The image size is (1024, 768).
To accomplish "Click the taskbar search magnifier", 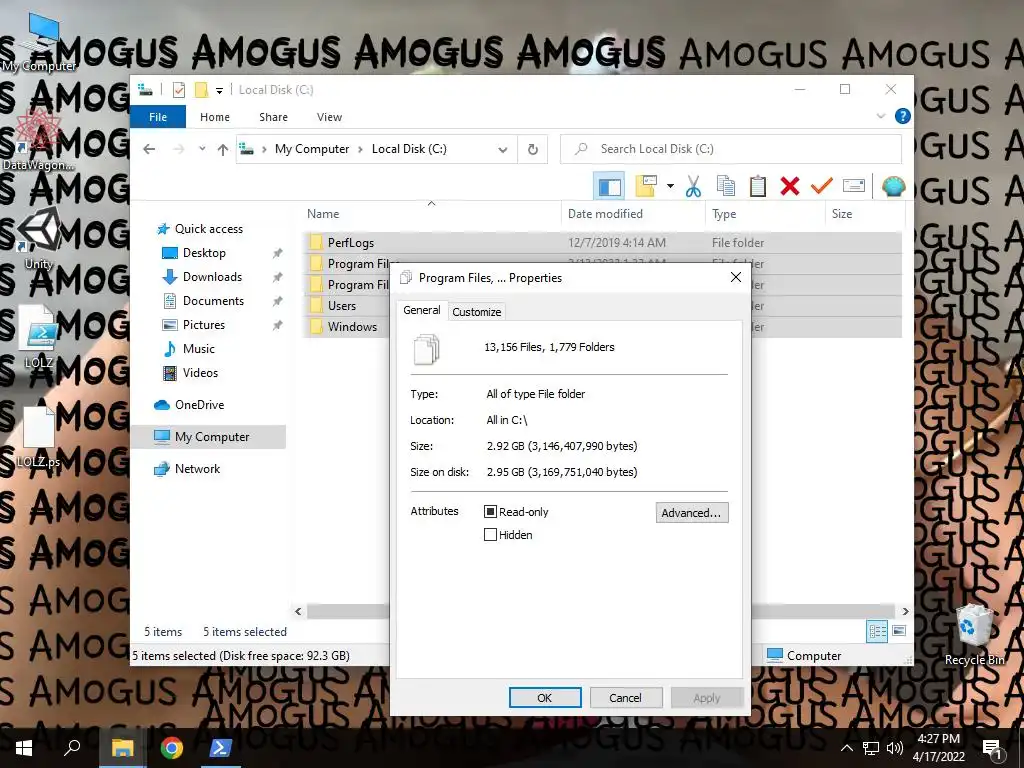I will [72, 748].
